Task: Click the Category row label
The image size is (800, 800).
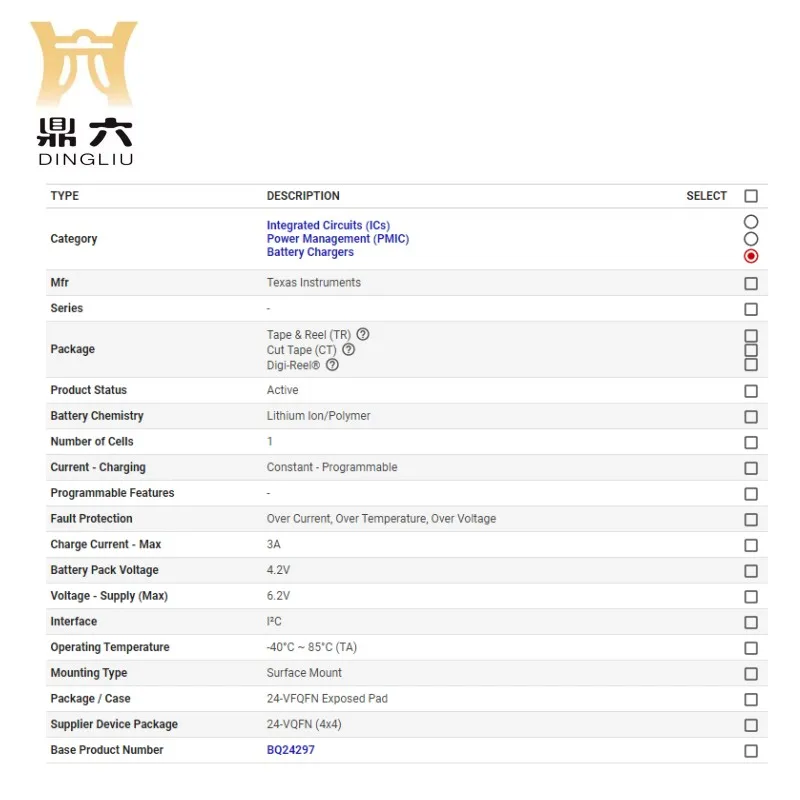Action: tap(73, 239)
